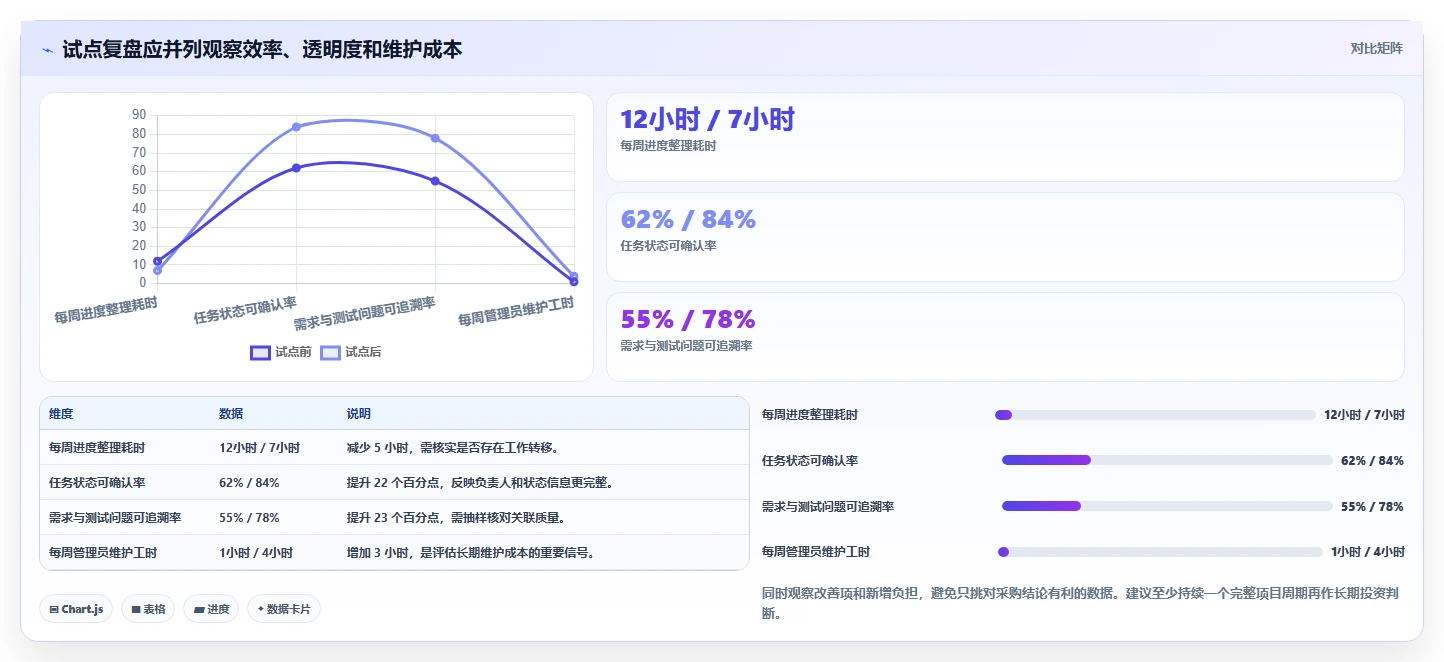Click the 试点后 data point at 78 for 需求与测试问题可追溯率
The width and height of the screenshot is (1444, 662).
[x=435, y=138]
